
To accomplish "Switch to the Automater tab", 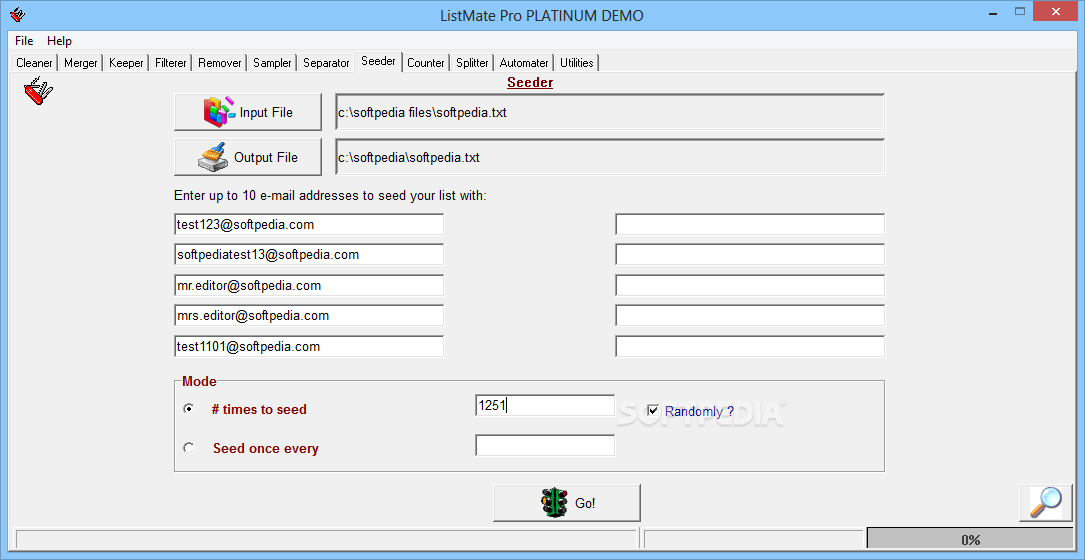I will (524, 62).
